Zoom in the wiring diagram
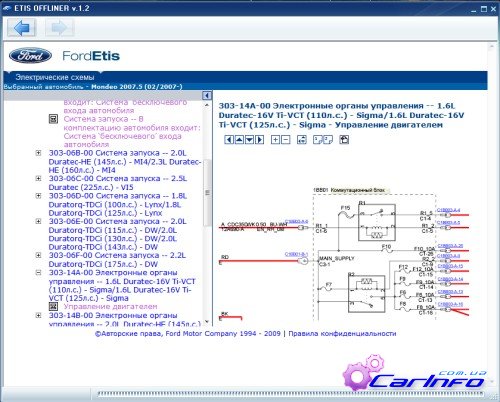 (x=275, y=140)
